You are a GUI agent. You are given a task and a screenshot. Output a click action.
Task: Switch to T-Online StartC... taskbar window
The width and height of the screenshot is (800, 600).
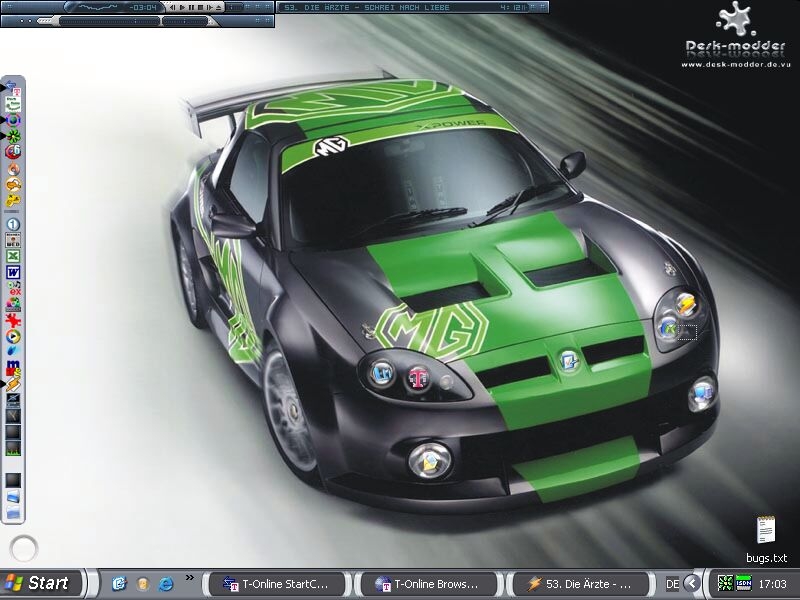[278, 584]
